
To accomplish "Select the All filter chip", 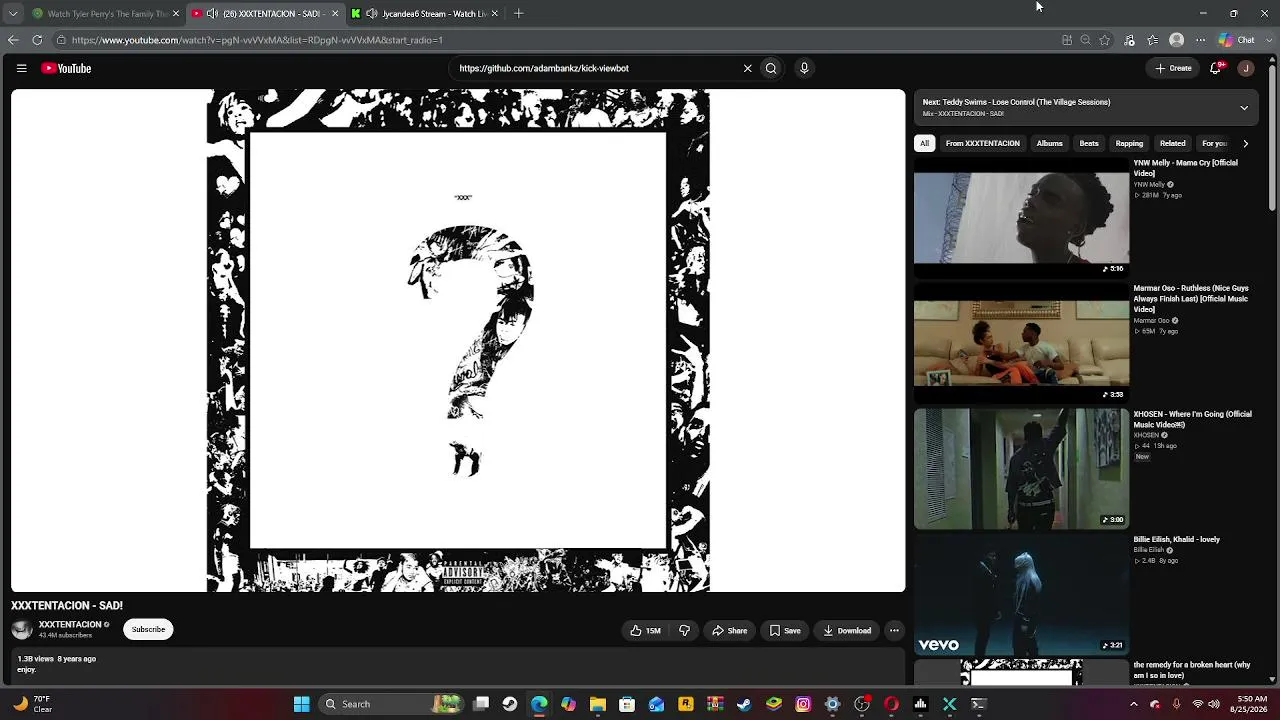I will (925, 143).
